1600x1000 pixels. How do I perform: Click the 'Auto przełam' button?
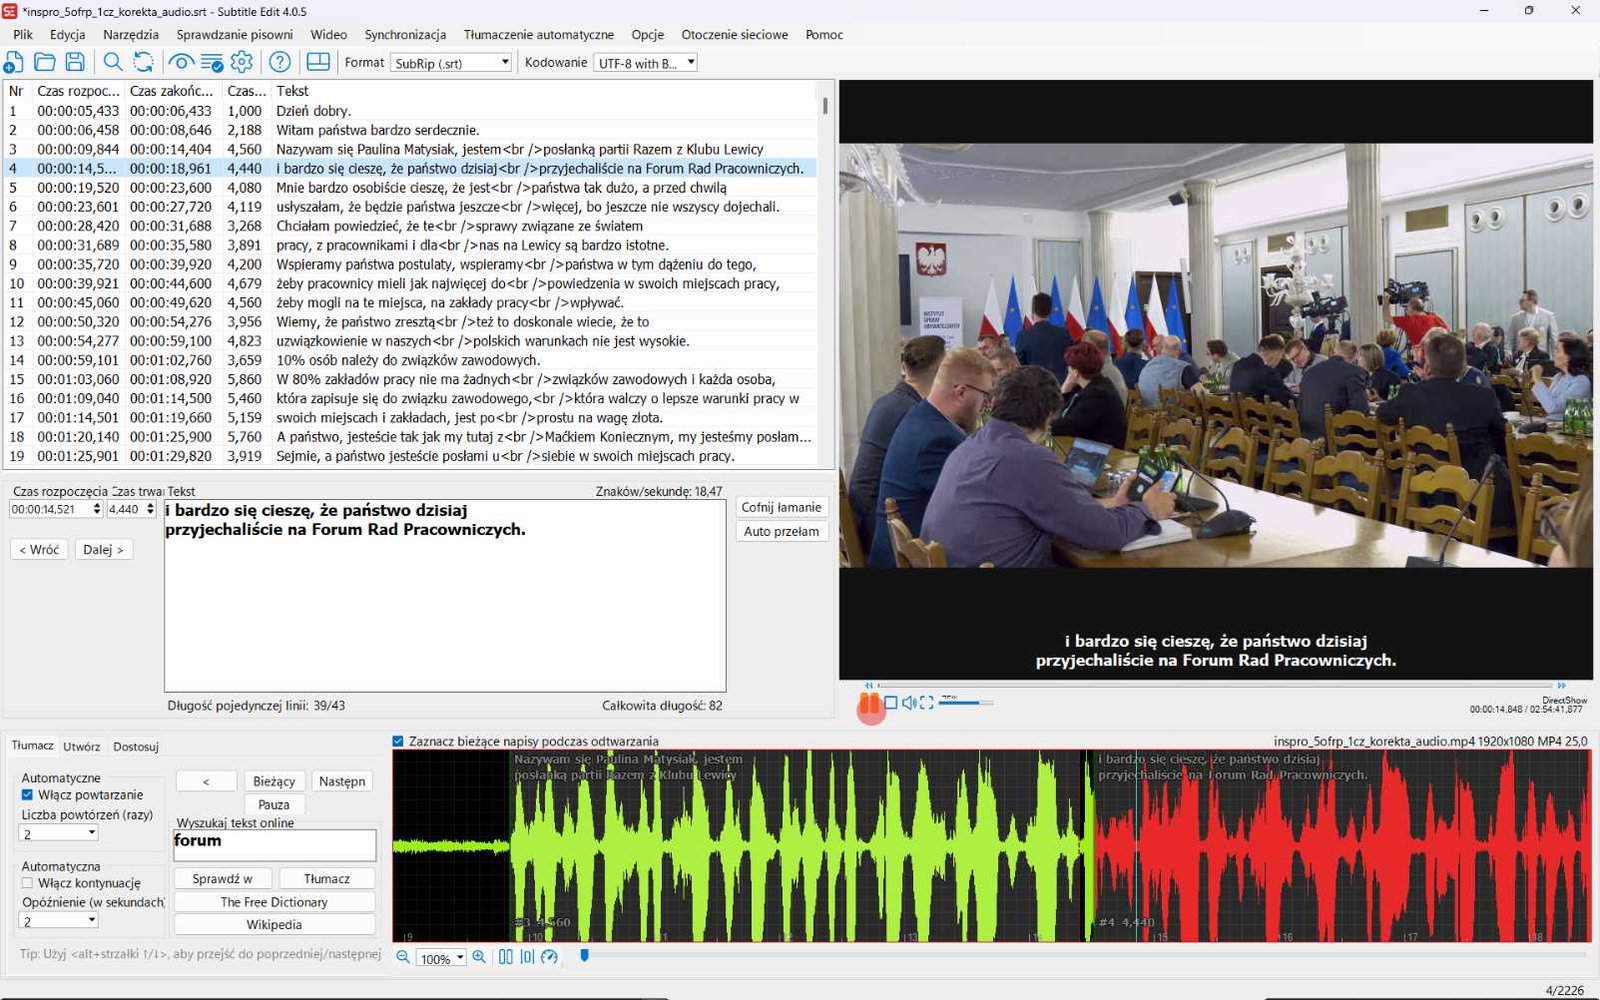tap(781, 531)
